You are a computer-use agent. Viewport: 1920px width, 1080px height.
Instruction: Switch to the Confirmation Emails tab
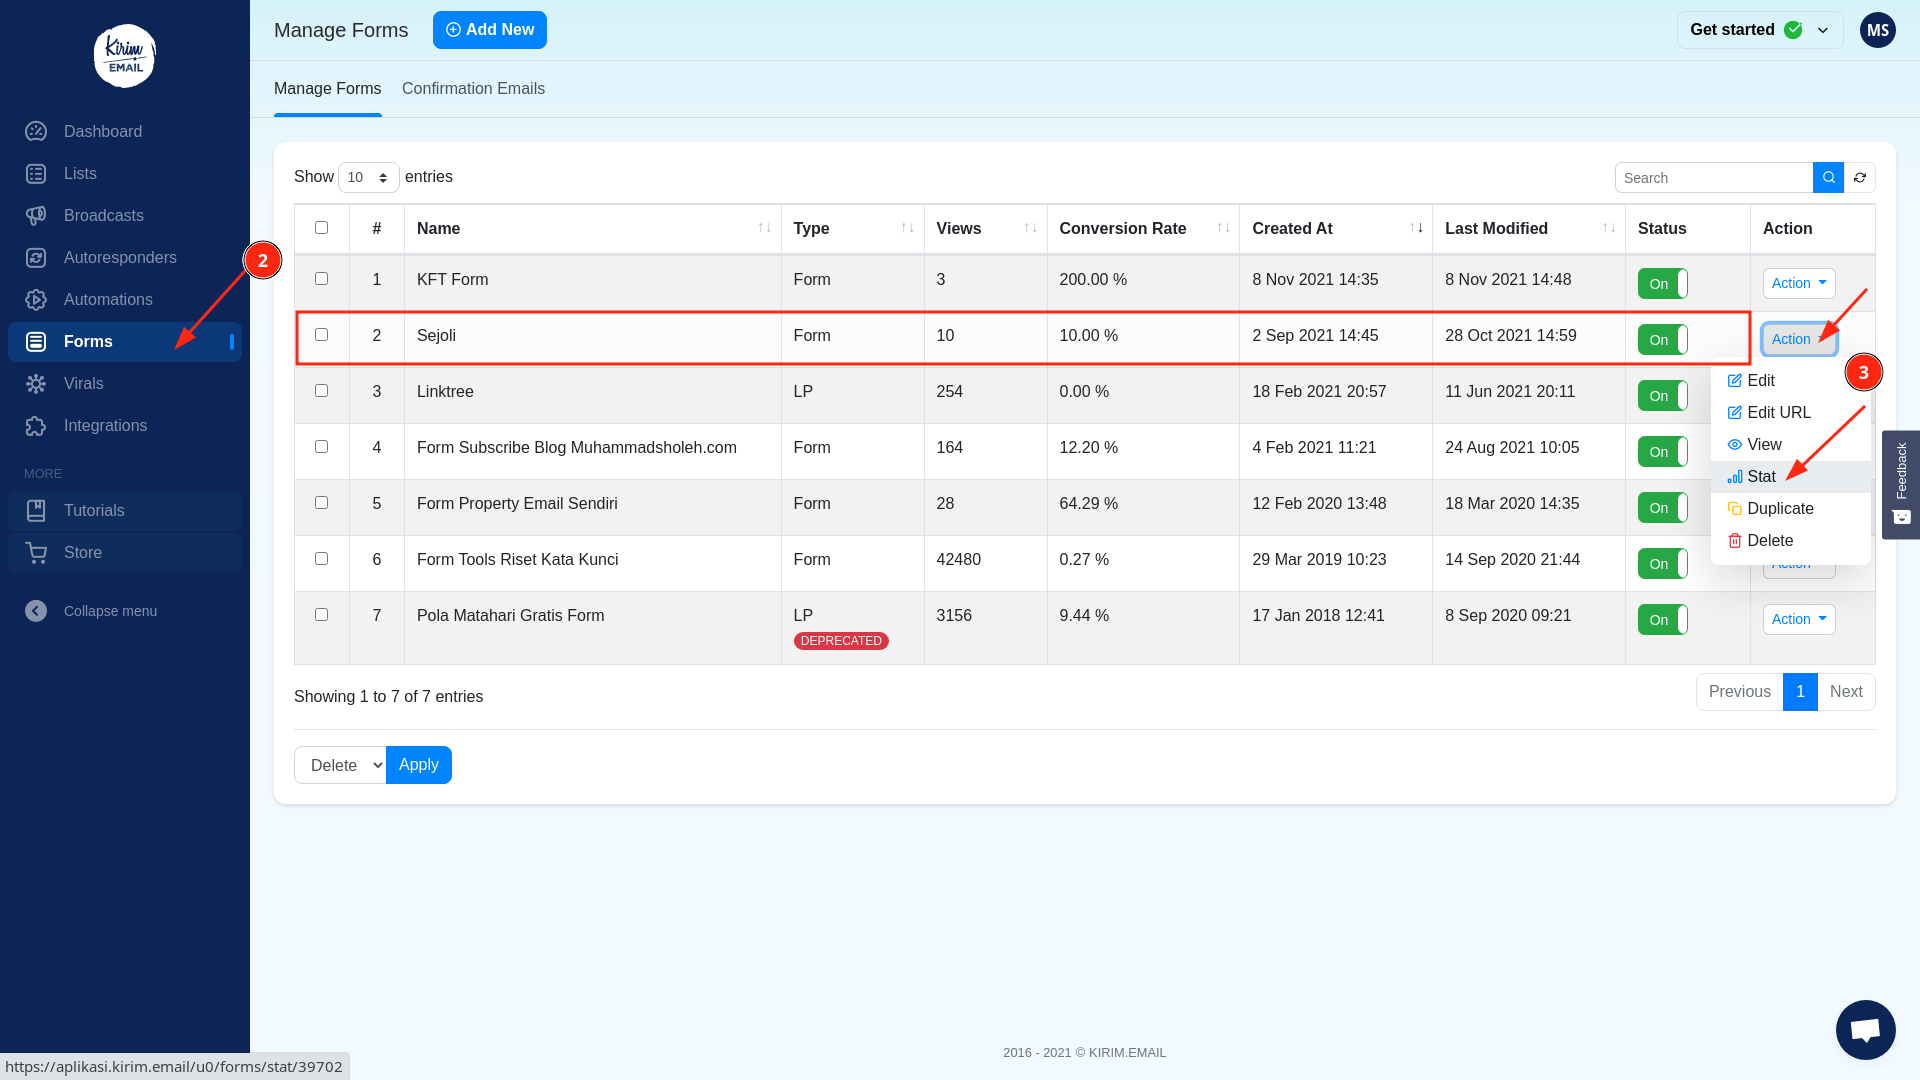[473, 88]
